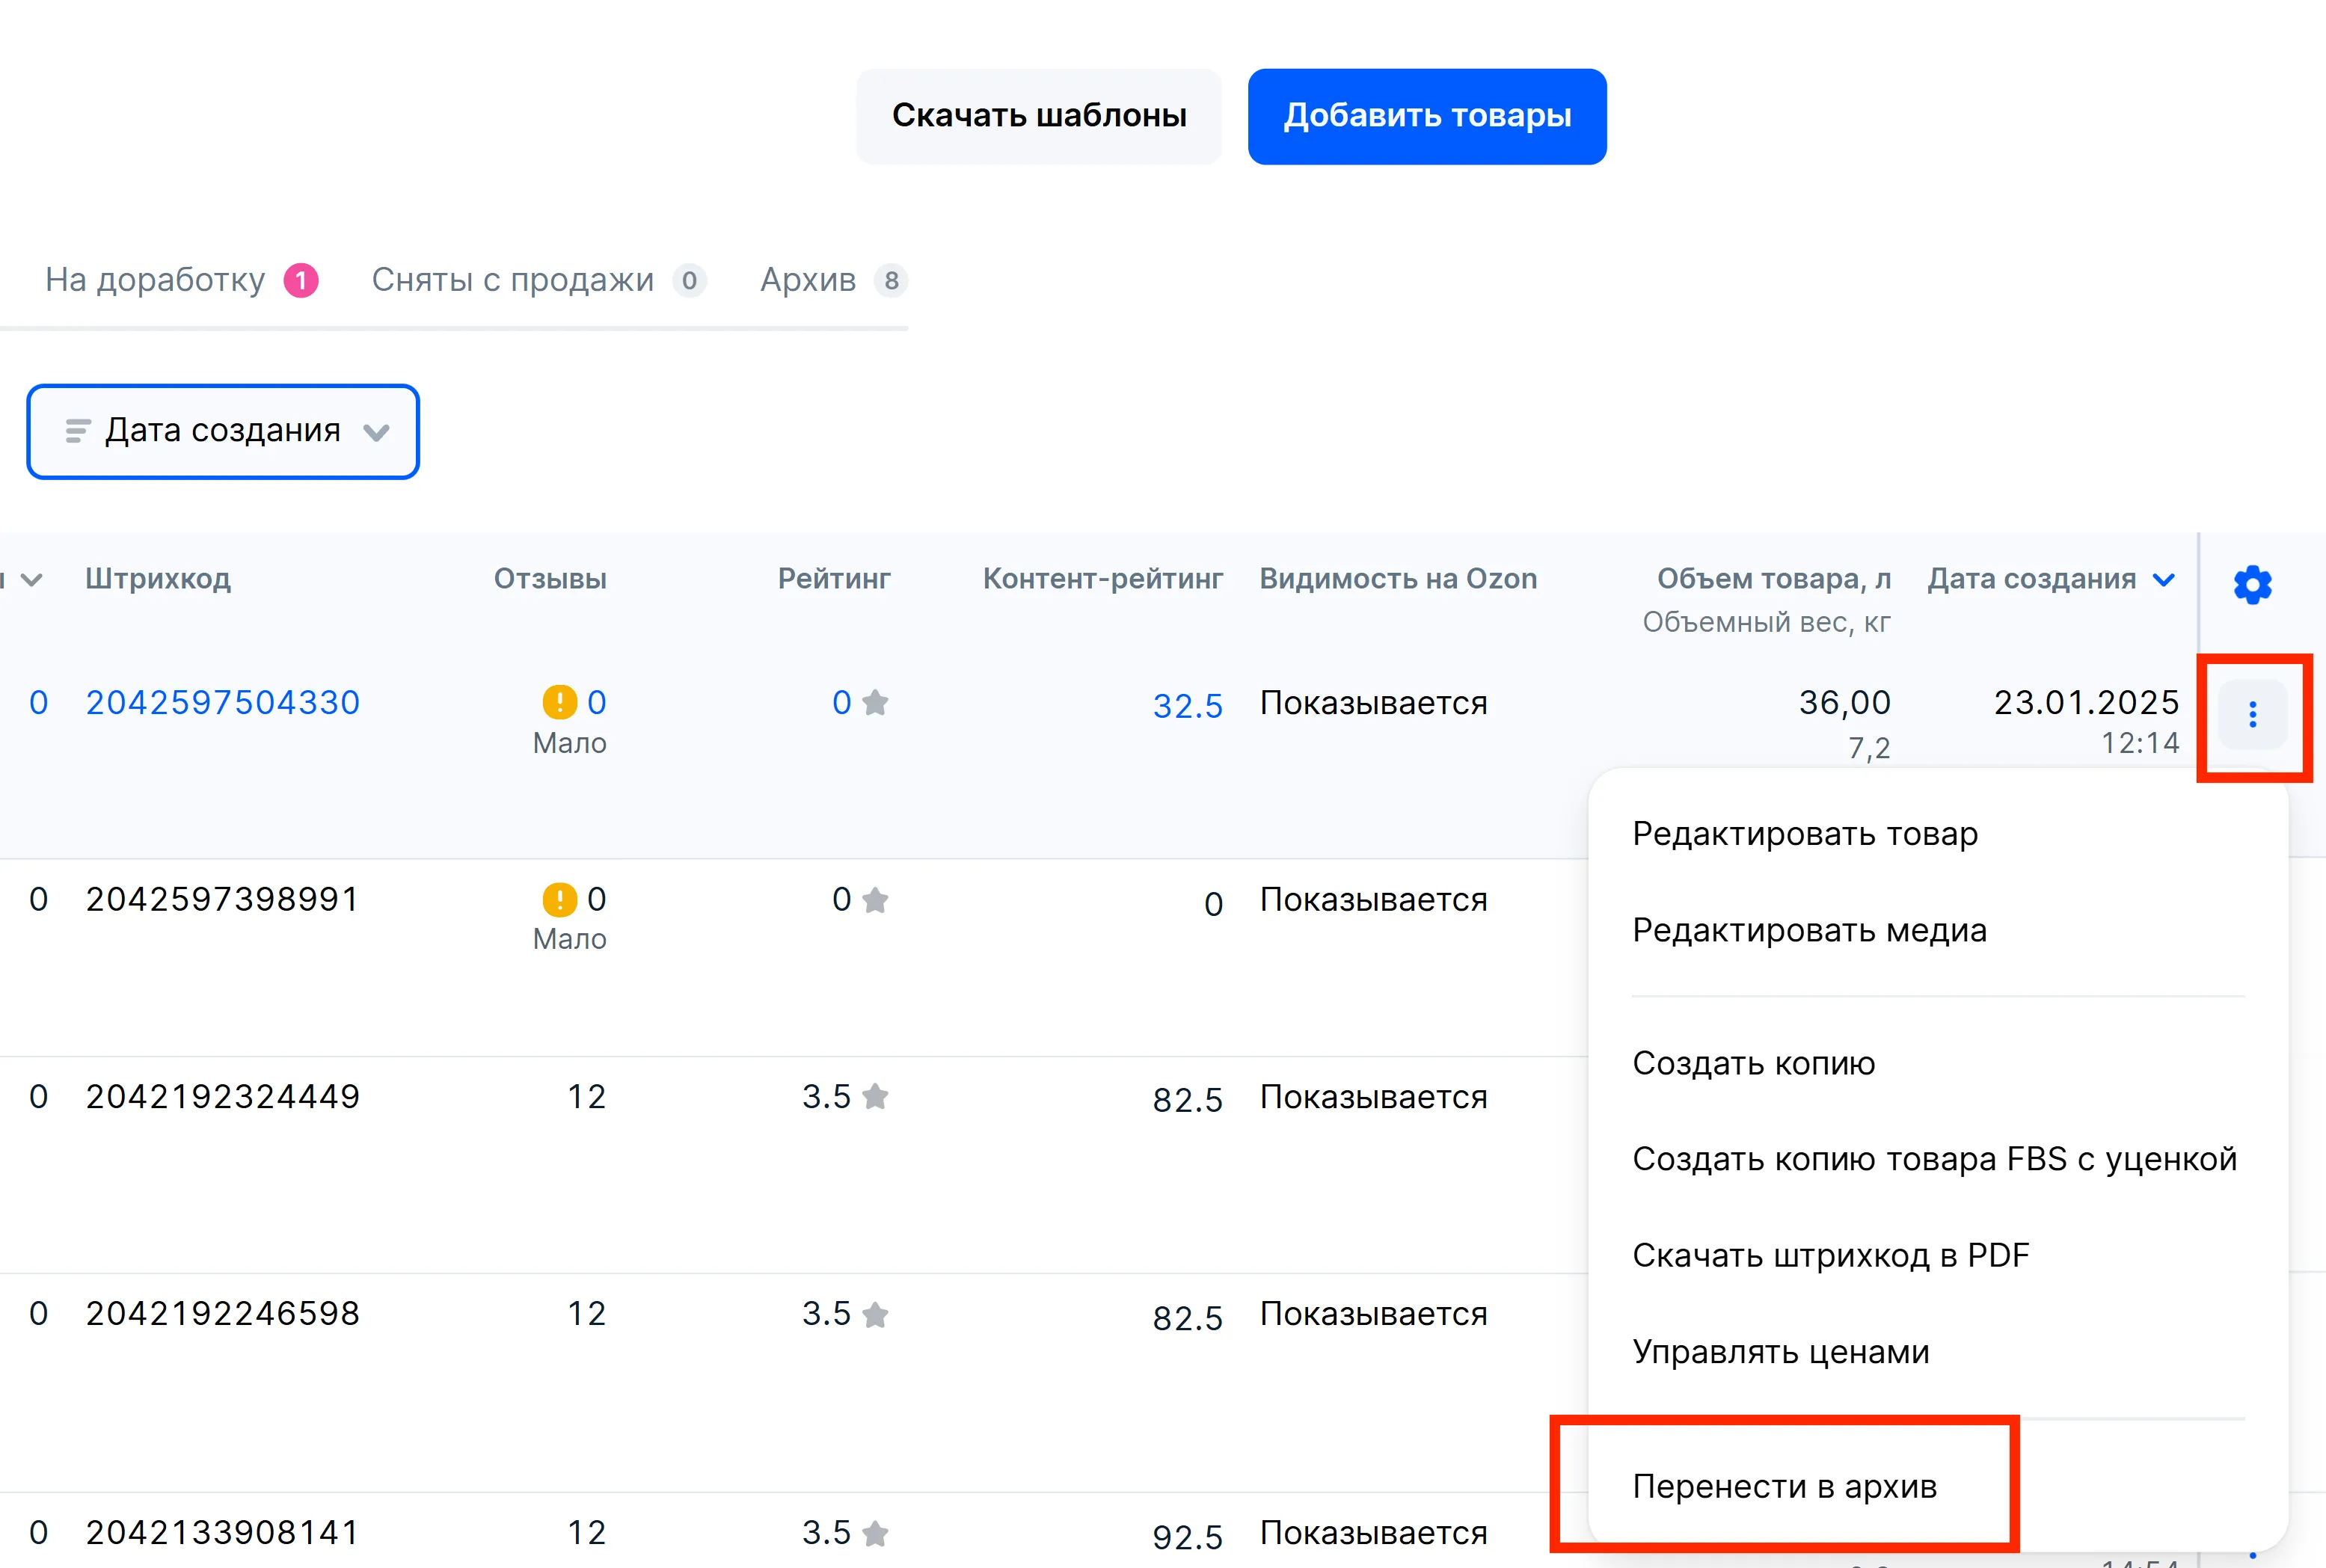Click the gear table settings icon
The height and width of the screenshot is (1568, 2326).
point(2252,585)
